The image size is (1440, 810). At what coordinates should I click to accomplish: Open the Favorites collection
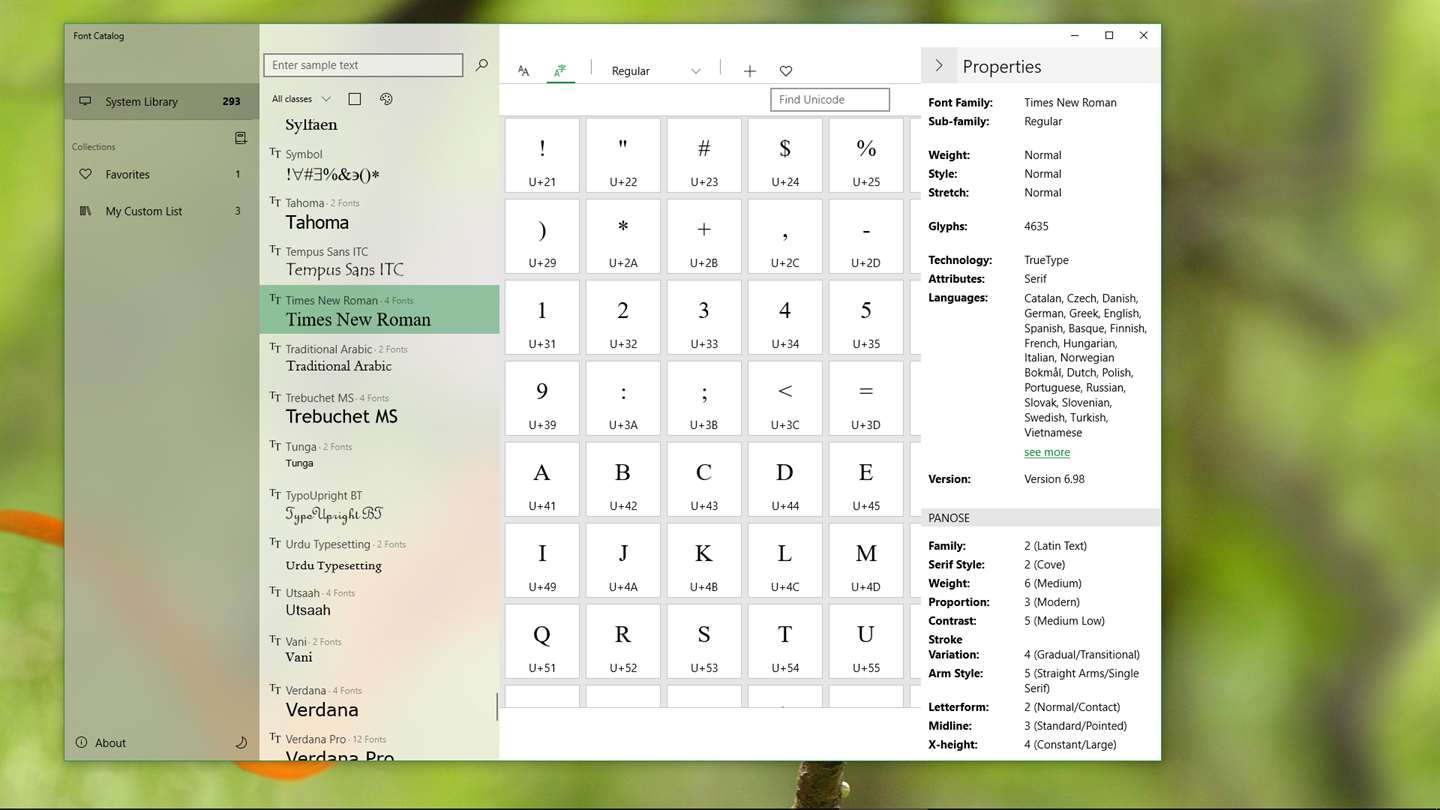(162, 174)
